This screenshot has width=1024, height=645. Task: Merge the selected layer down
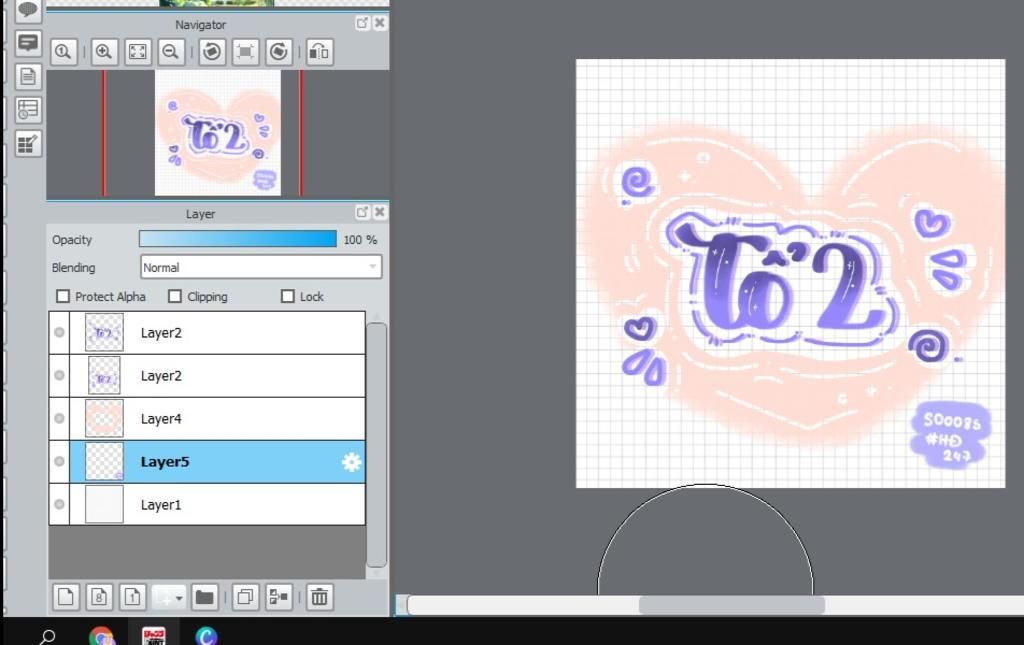(279, 597)
